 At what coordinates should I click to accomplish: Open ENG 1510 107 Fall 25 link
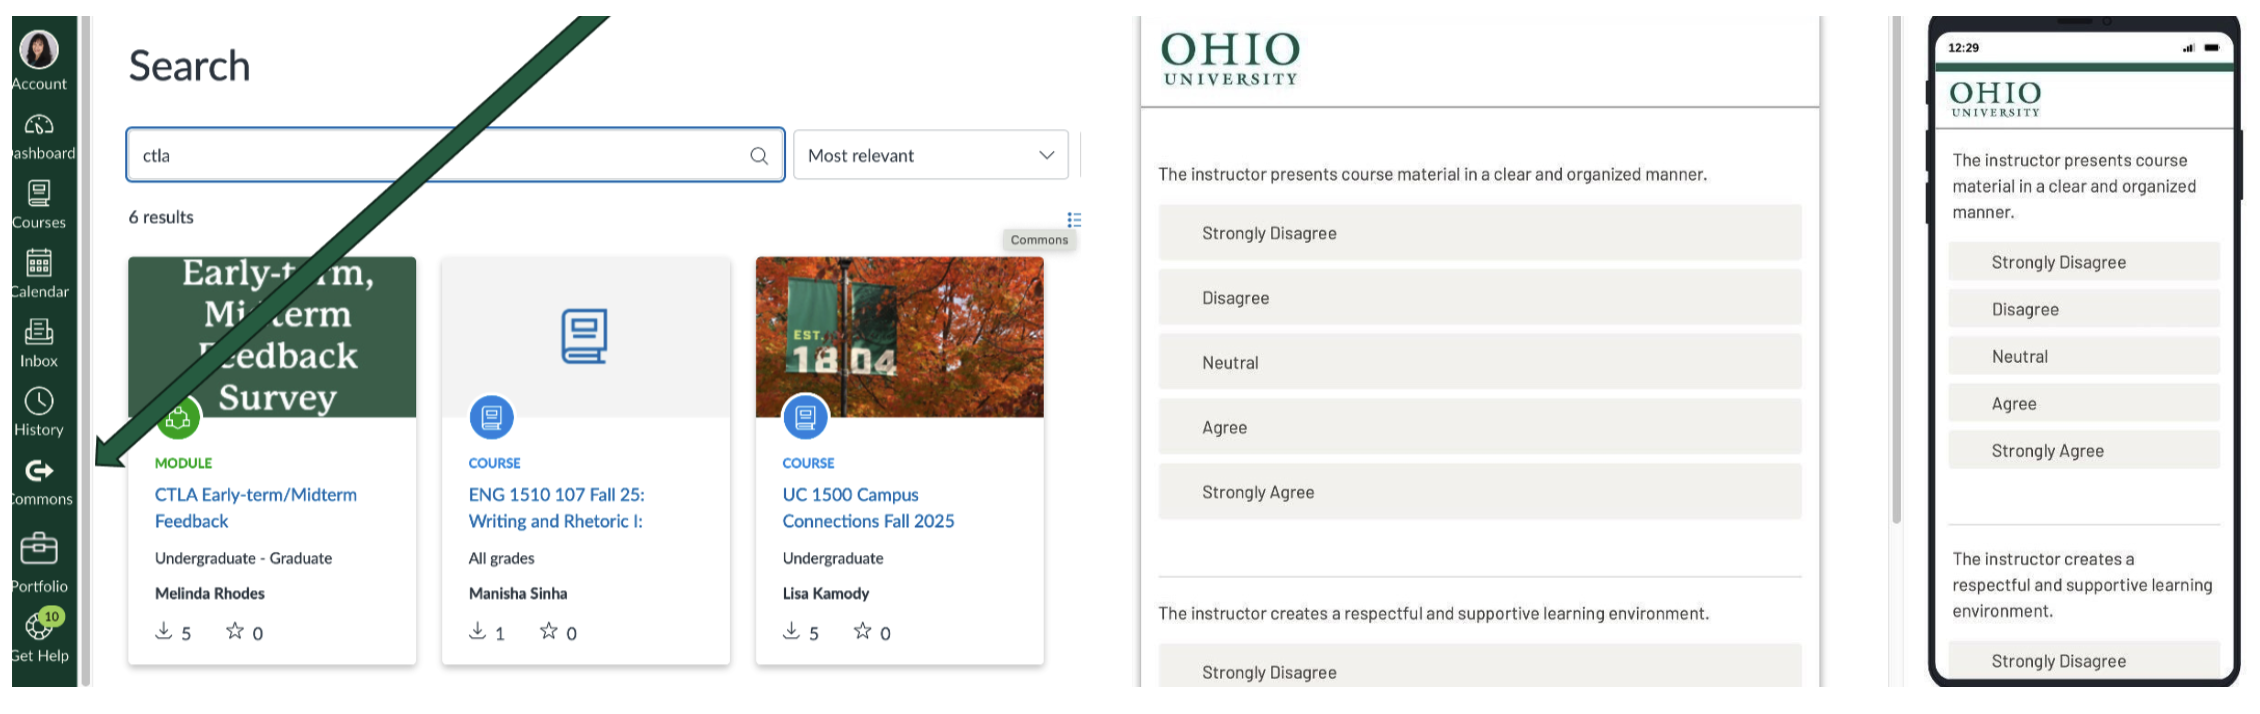[557, 508]
